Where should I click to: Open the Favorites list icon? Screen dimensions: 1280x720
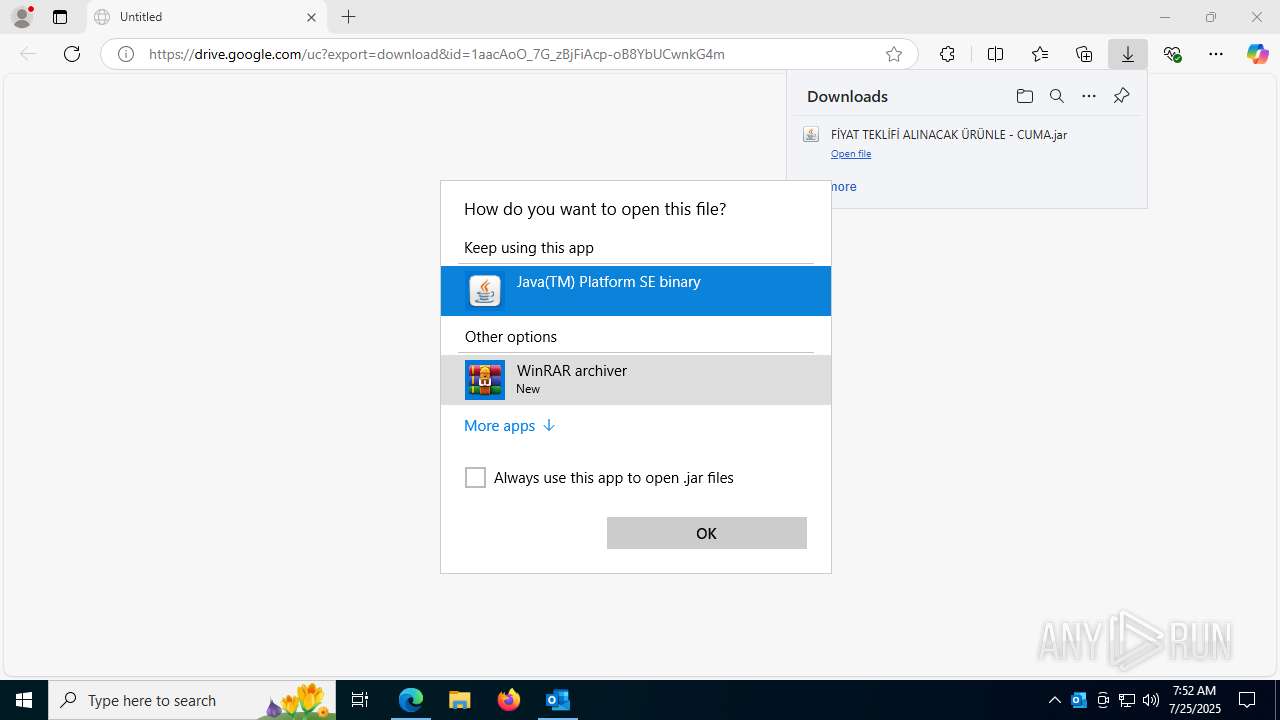[1040, 54]
